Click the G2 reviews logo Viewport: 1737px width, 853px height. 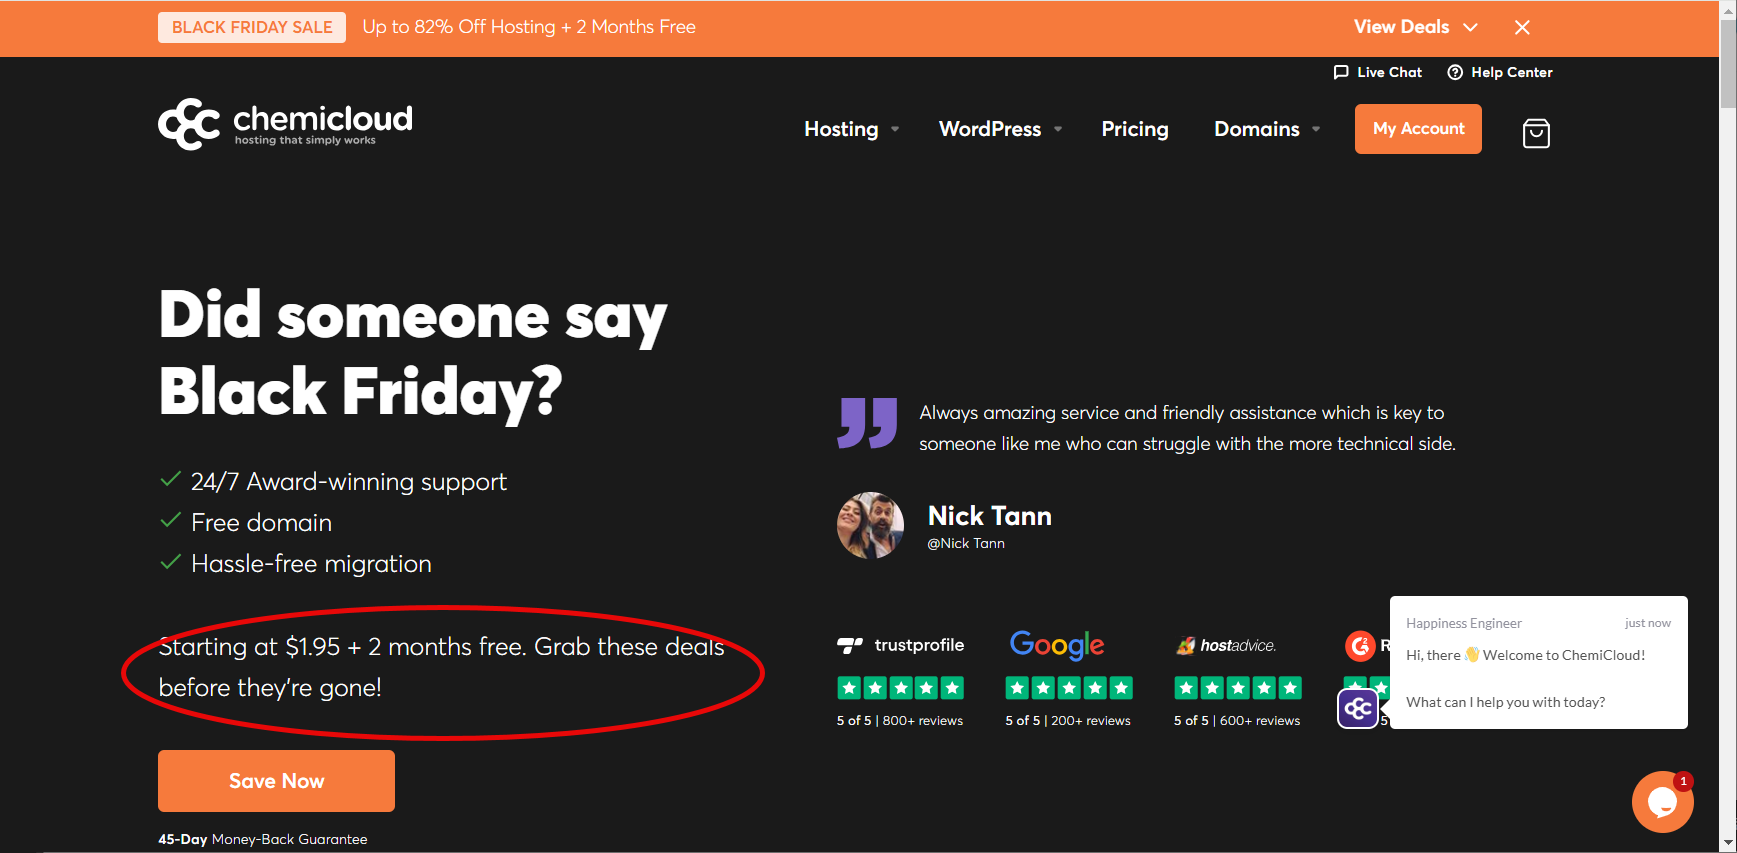[1360, 646]
